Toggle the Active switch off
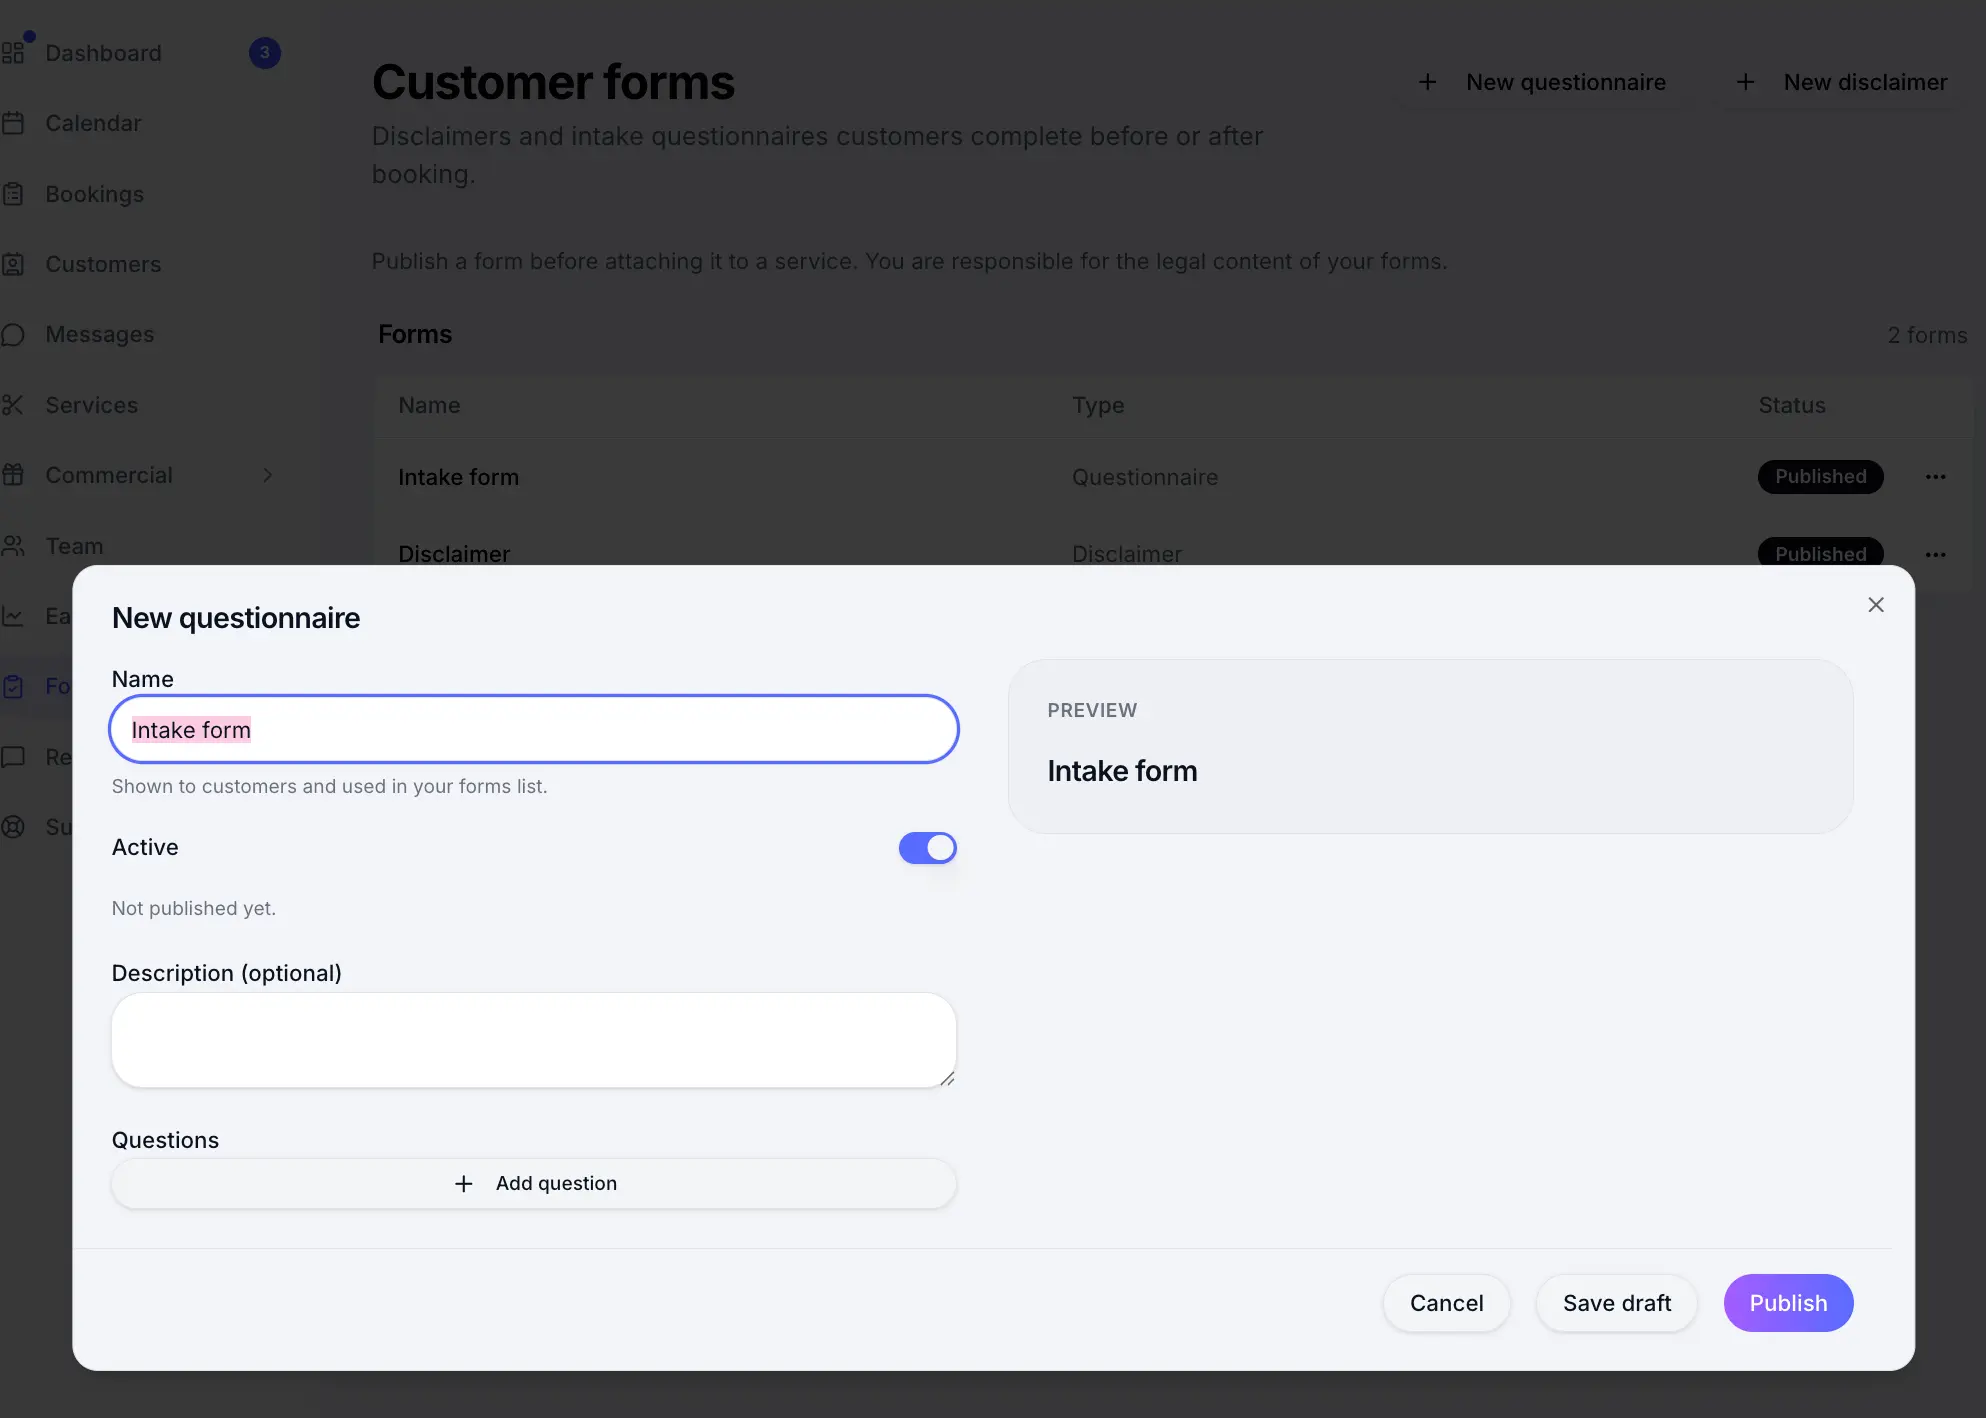The width and height of the screenshot is (1986, 1418). point(927,848)
